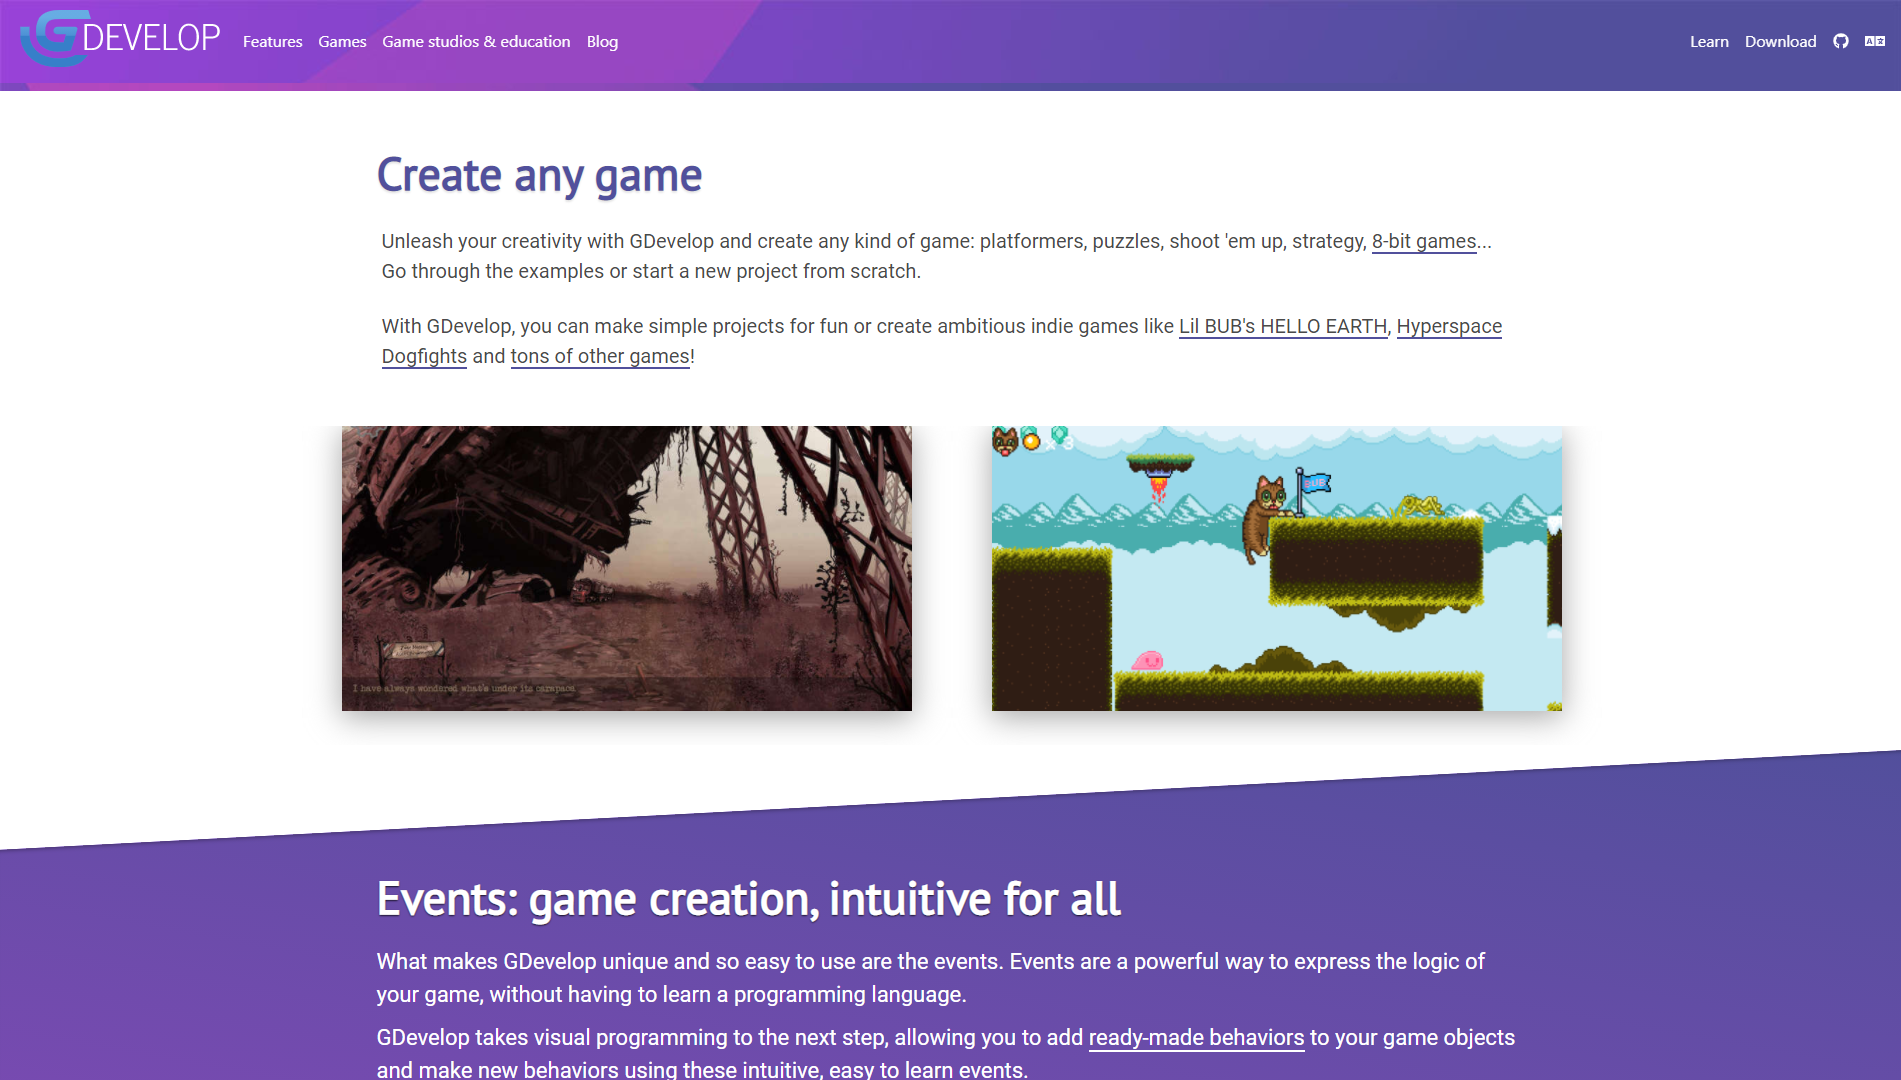Click the Events: game creation heading
Viewport: 1901px width, 1080px height.
748,899
